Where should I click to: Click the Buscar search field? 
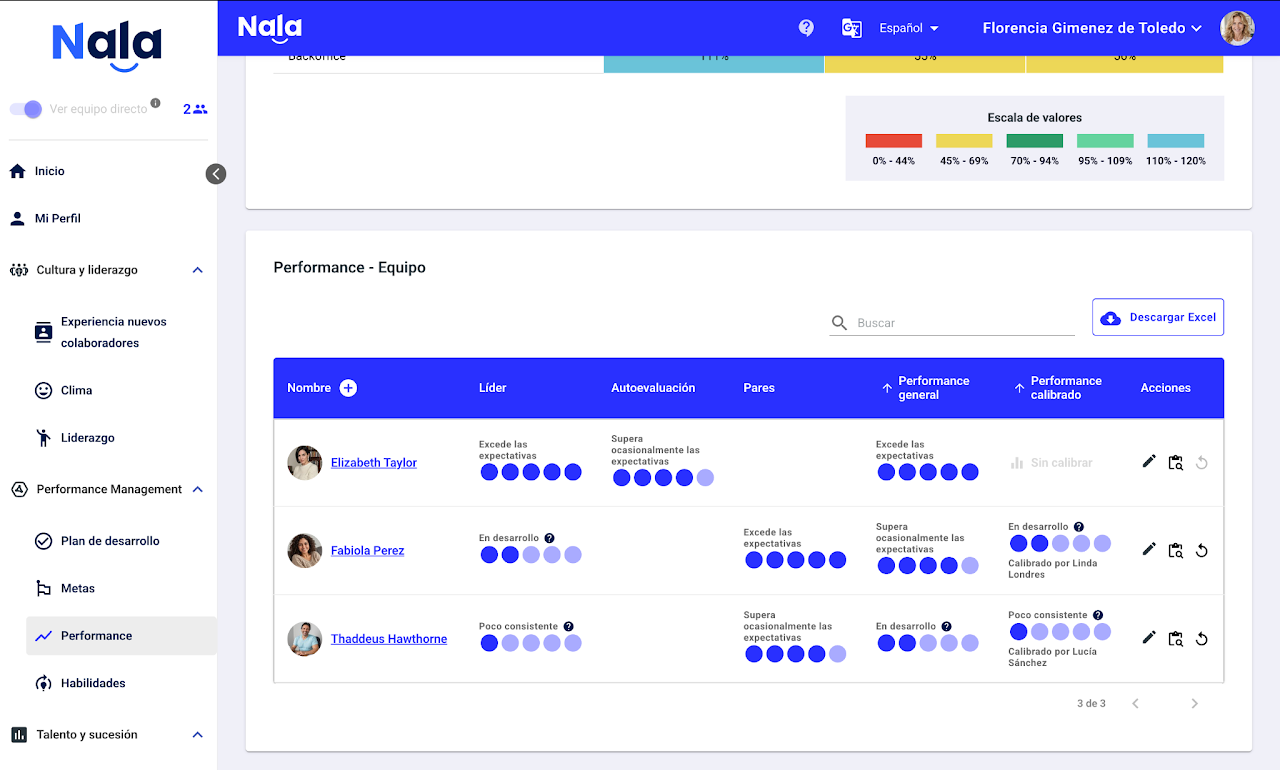tap(960, 323)
